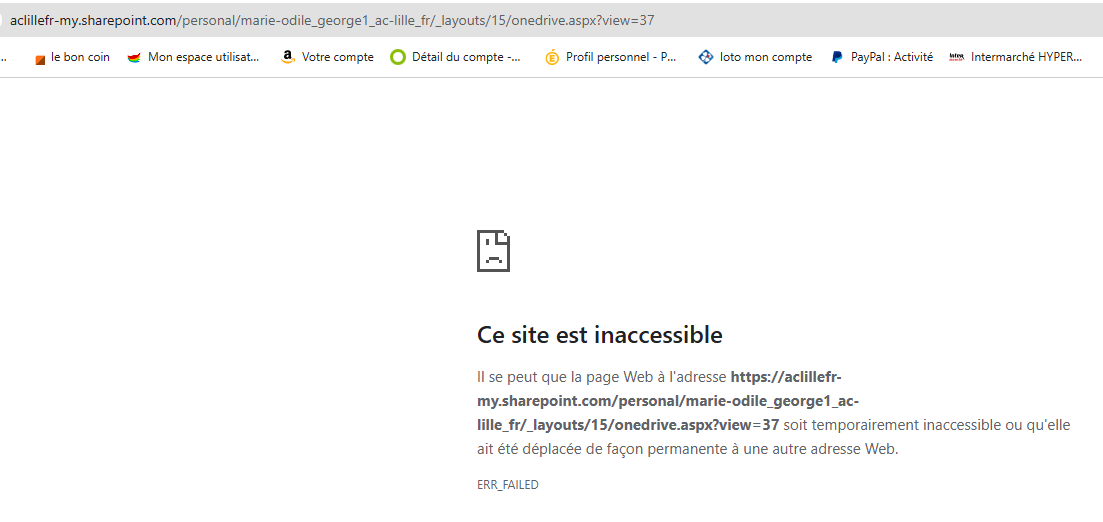Click the Amazon logo favicon
Image resolution: width=1103 pixels, height=522 pixels.
(x=286, y=58)
